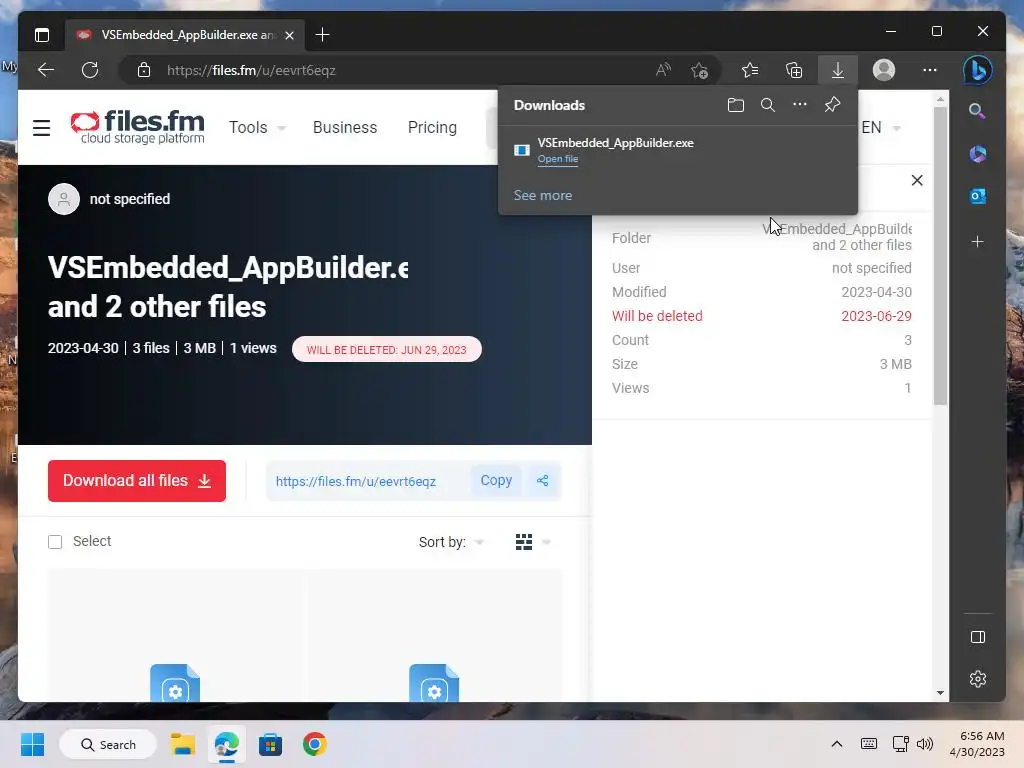
Task: Open the second file thumbnail
Action: (434, 635)
